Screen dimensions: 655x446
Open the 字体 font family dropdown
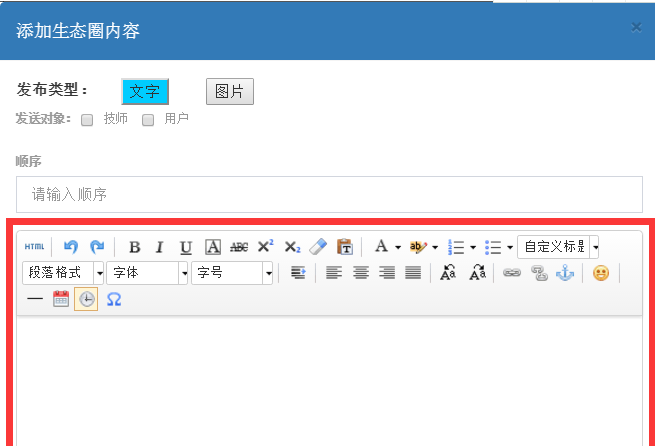tap(147, 273)
